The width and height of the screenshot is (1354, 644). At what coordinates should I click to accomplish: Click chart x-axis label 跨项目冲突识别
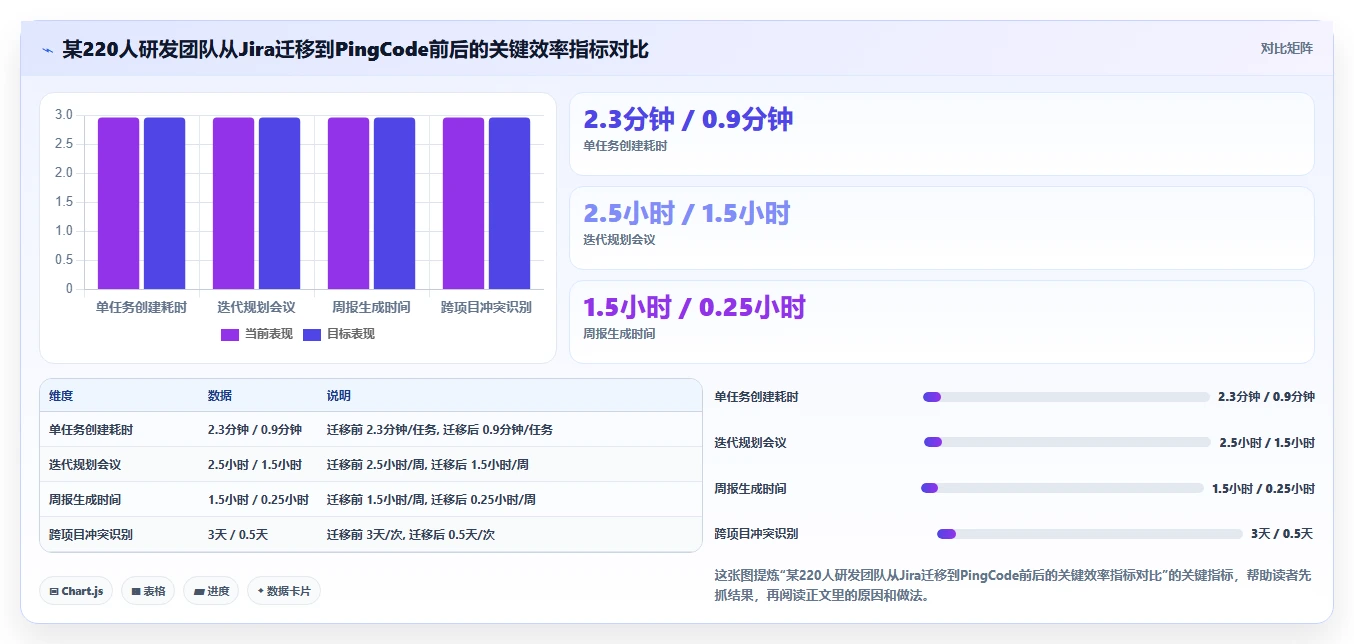pos(486,307)
